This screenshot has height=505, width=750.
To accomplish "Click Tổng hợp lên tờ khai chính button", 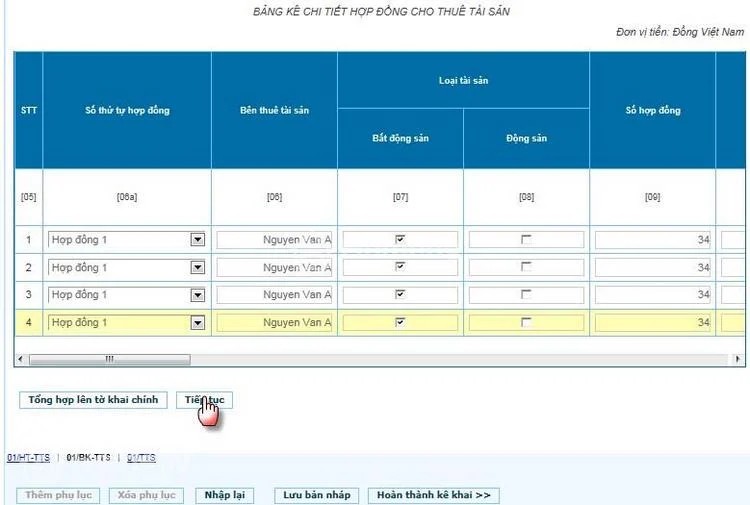I will 93,400.
